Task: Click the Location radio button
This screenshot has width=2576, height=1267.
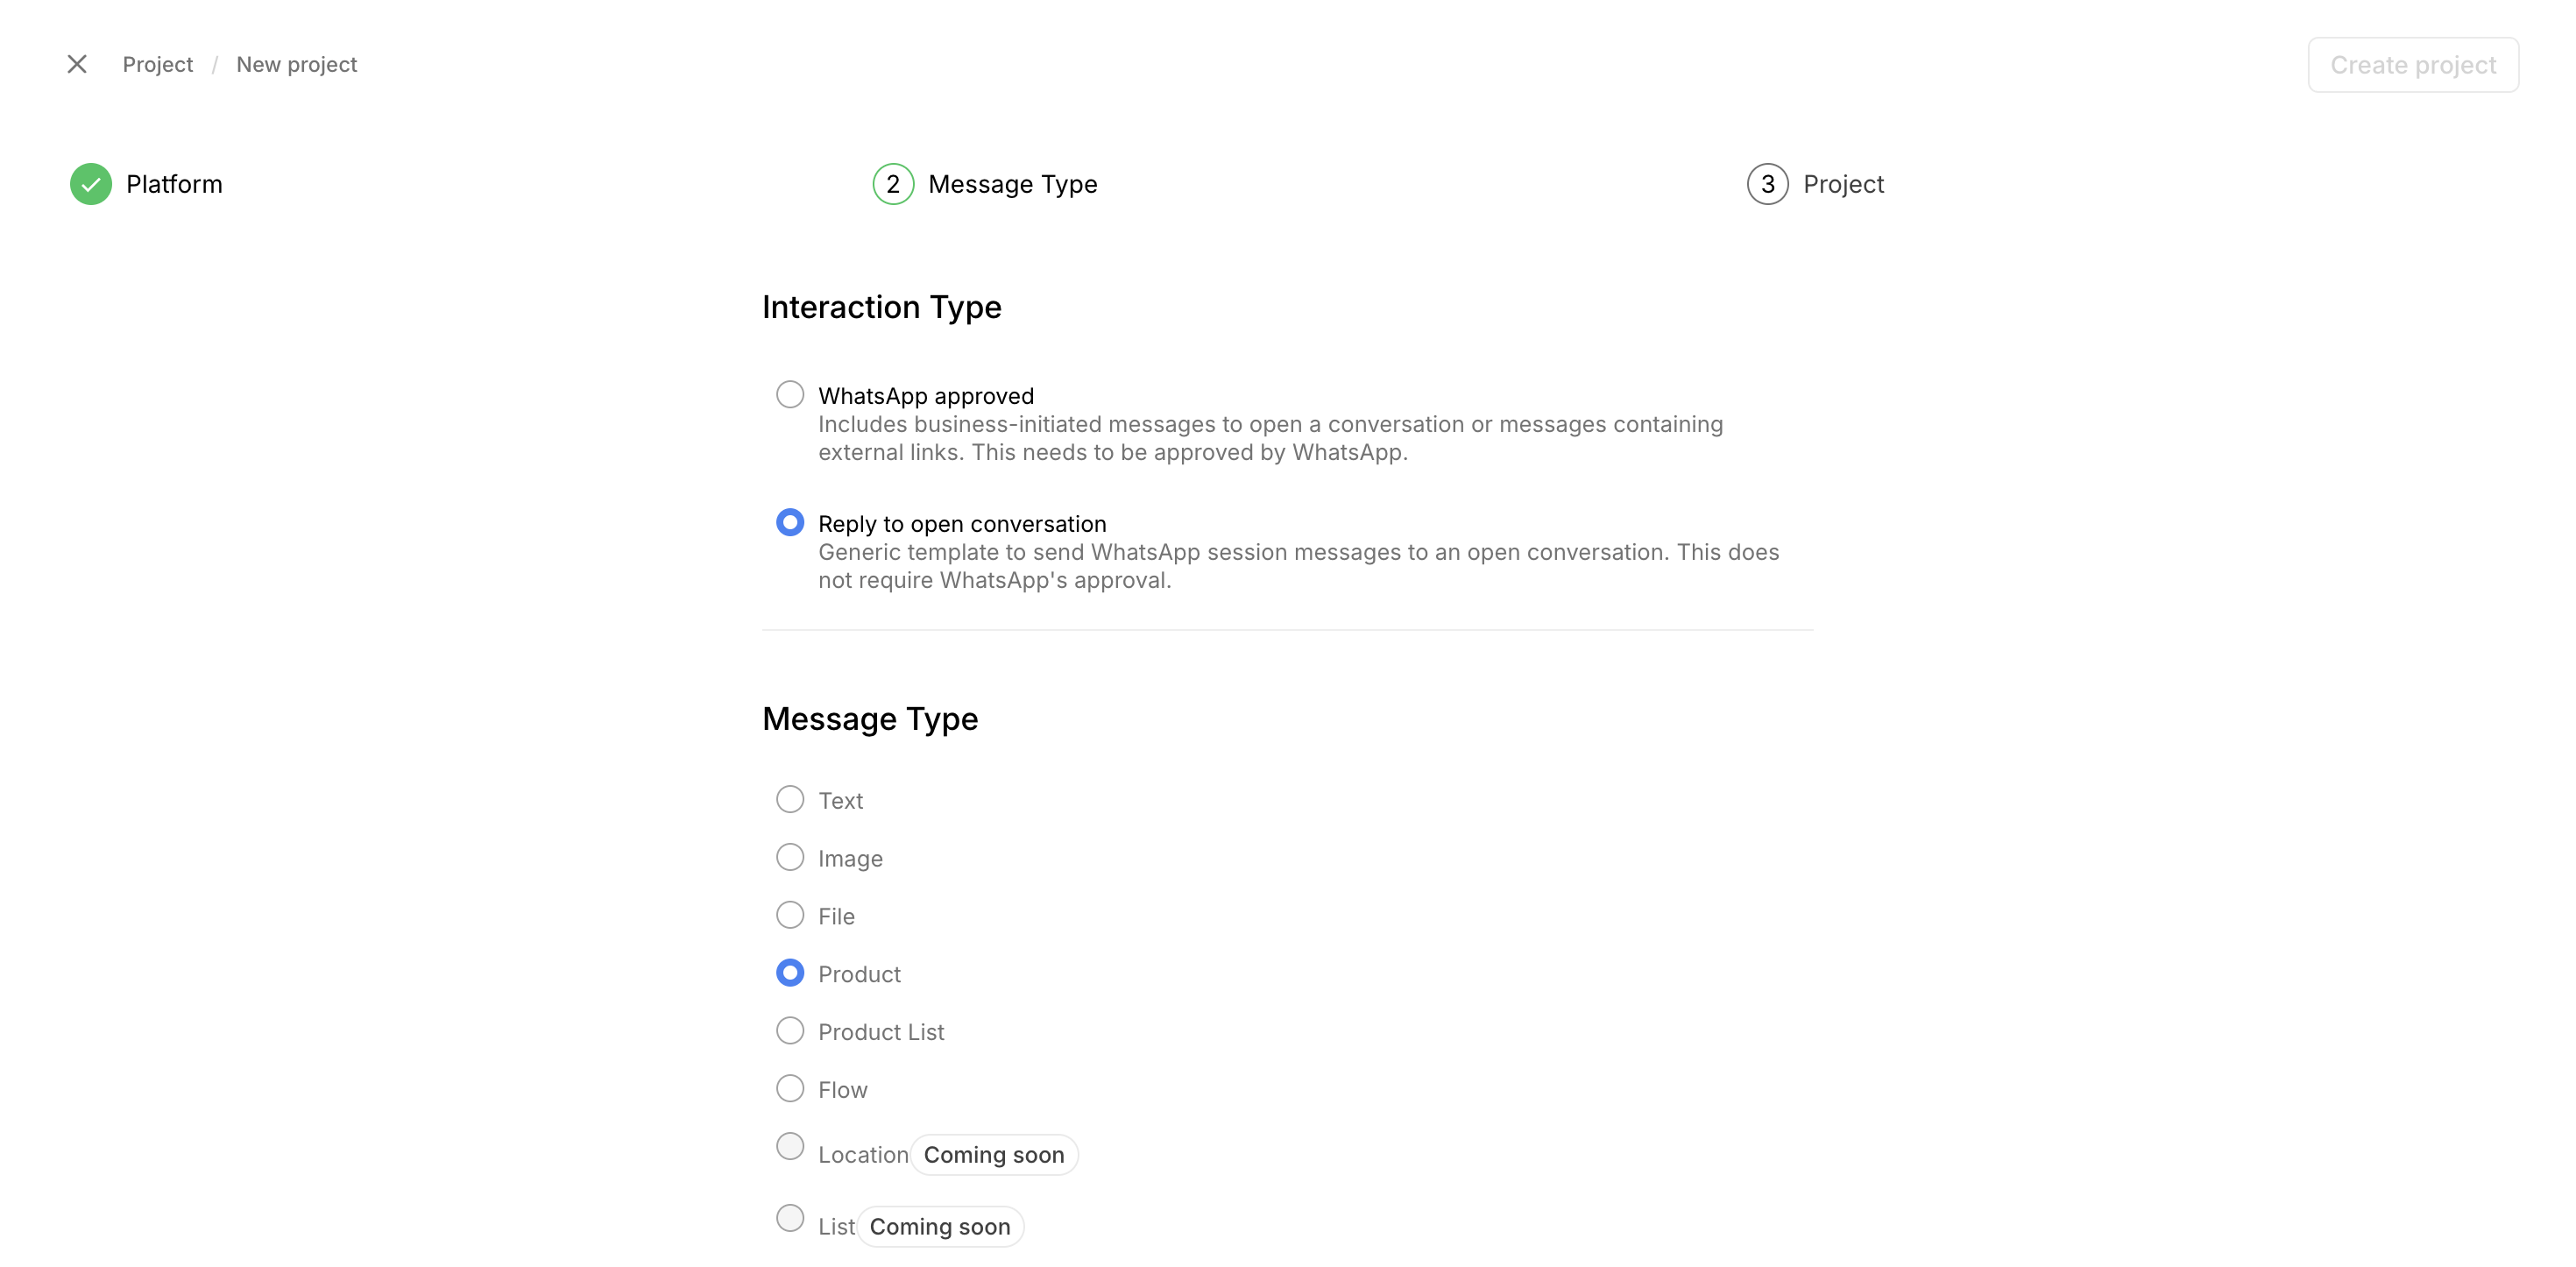Action: click(790, 1146)
